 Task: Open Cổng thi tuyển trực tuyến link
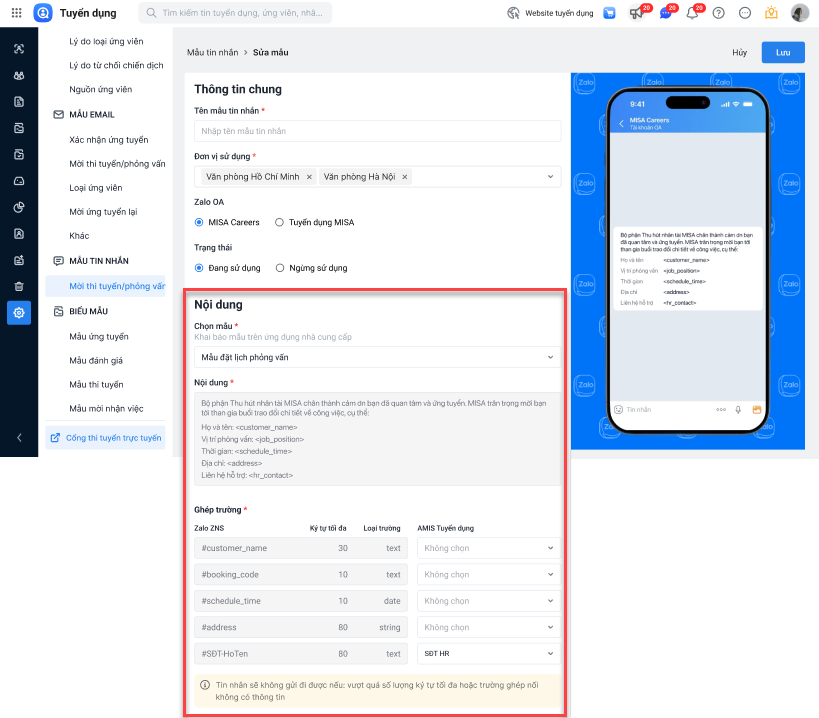[106, 438]
